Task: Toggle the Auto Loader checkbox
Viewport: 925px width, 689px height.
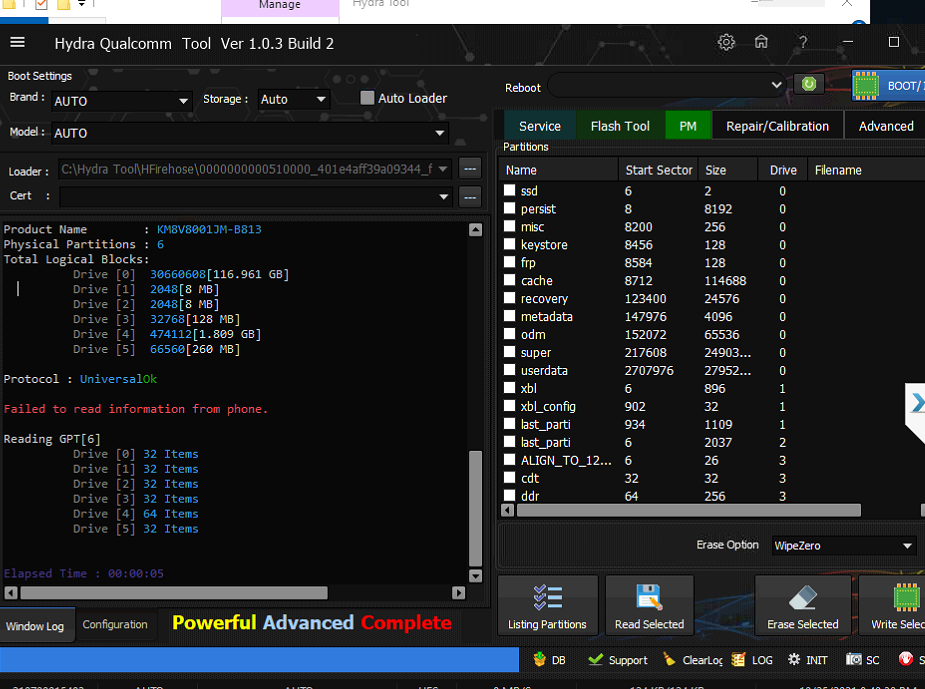Action: tap(367, 98)
